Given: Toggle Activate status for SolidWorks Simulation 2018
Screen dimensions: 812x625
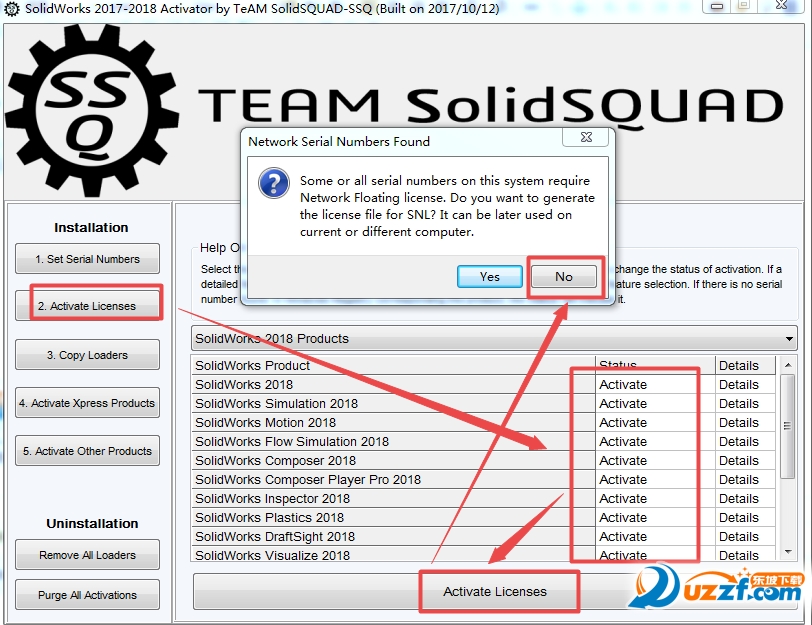Looking at the screenshot, I should [x=655, y=403].
